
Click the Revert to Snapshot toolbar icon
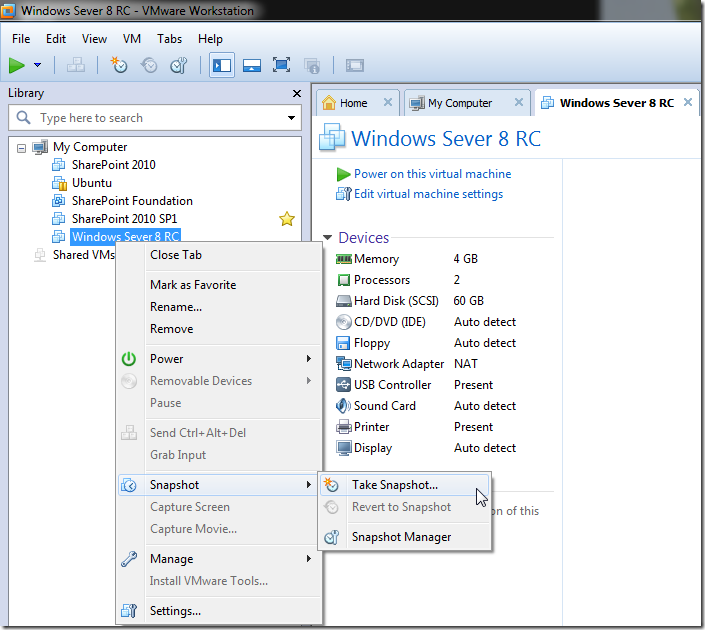(149, 65)
